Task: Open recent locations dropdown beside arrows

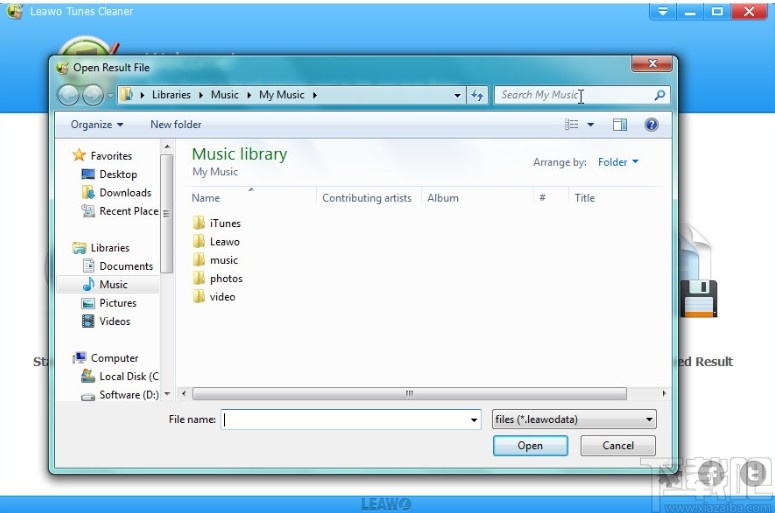Action: (110, 95)
